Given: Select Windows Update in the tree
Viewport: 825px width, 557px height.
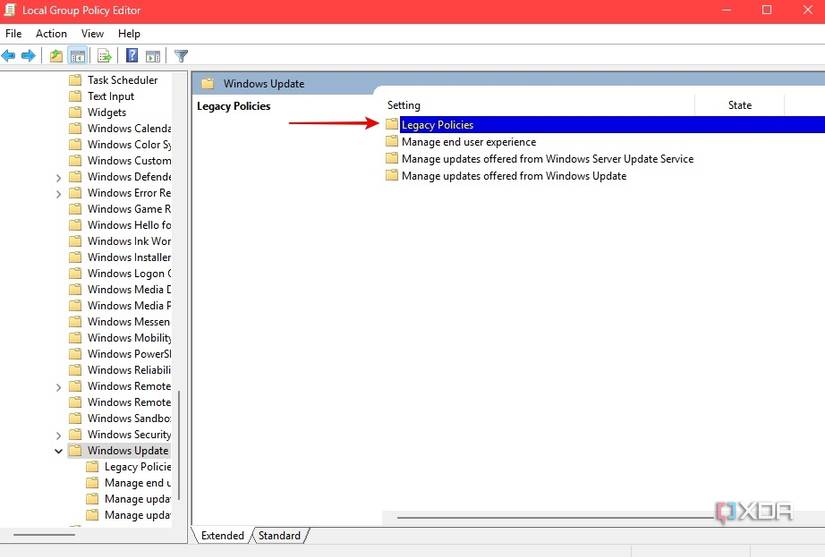Looking at the screenshot, I should [128, 450].
